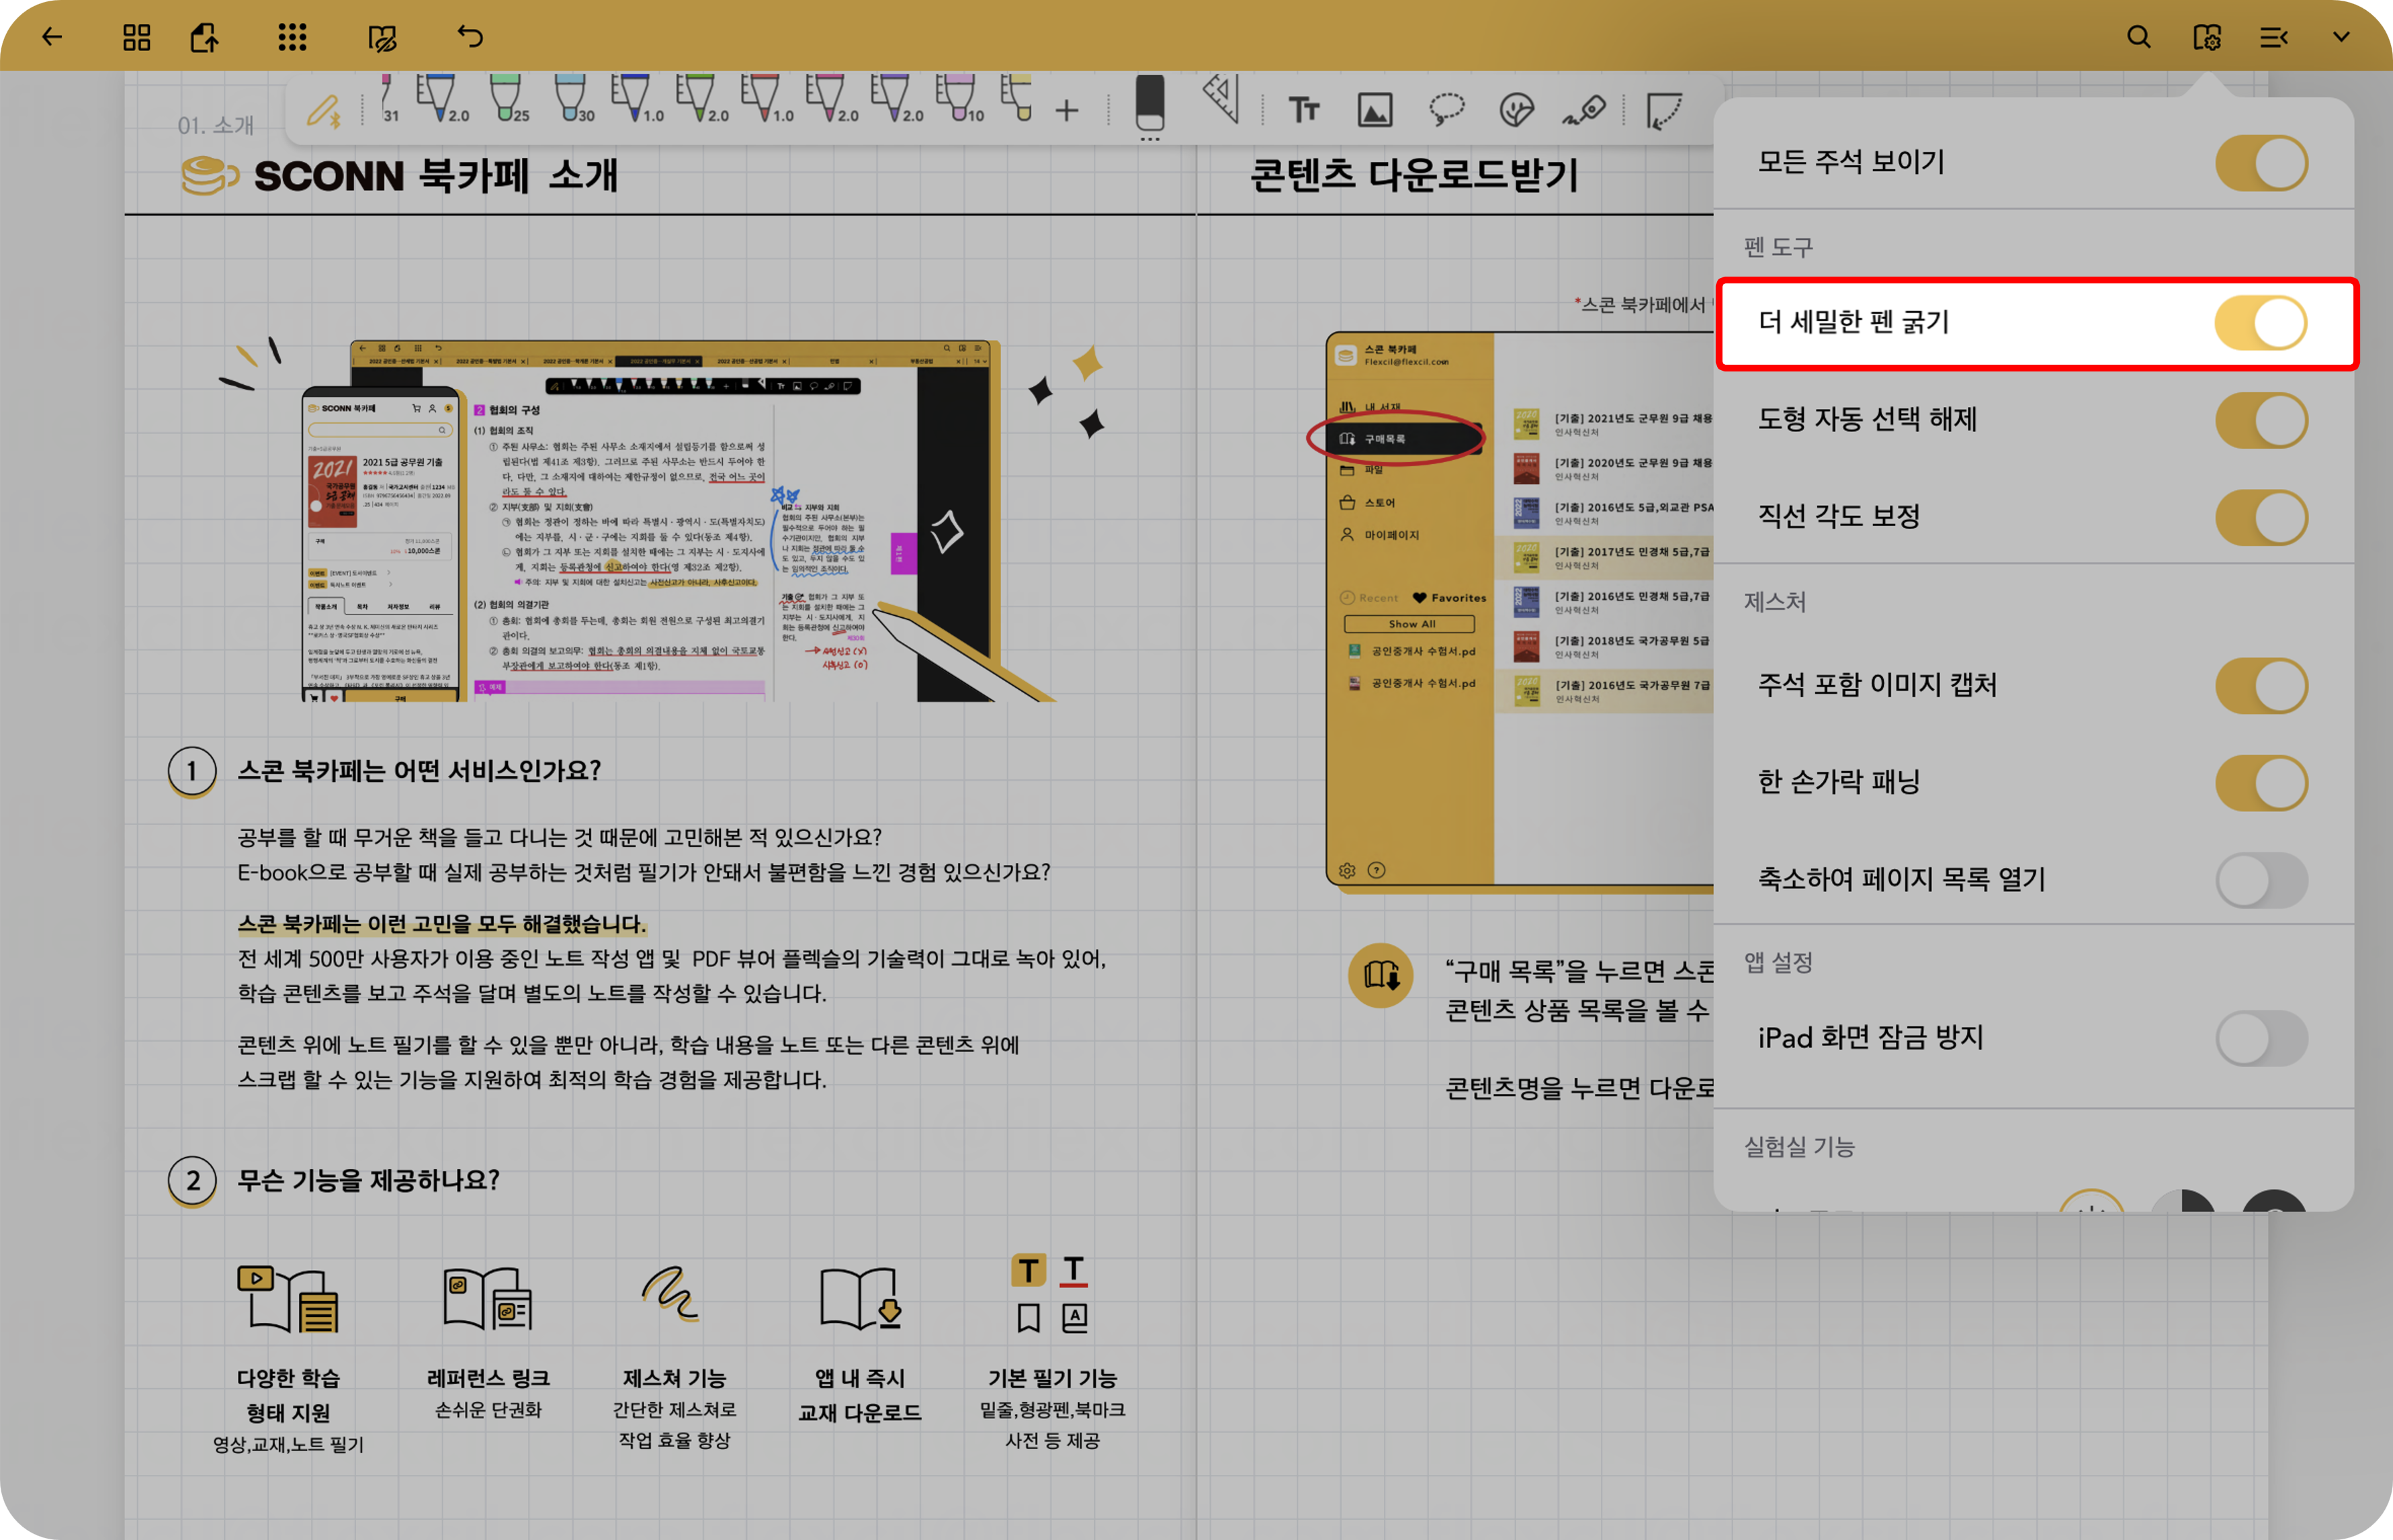This screenshot has height=1540, width=2393.
Task: Undo the last action
Action: pos(470,37)
